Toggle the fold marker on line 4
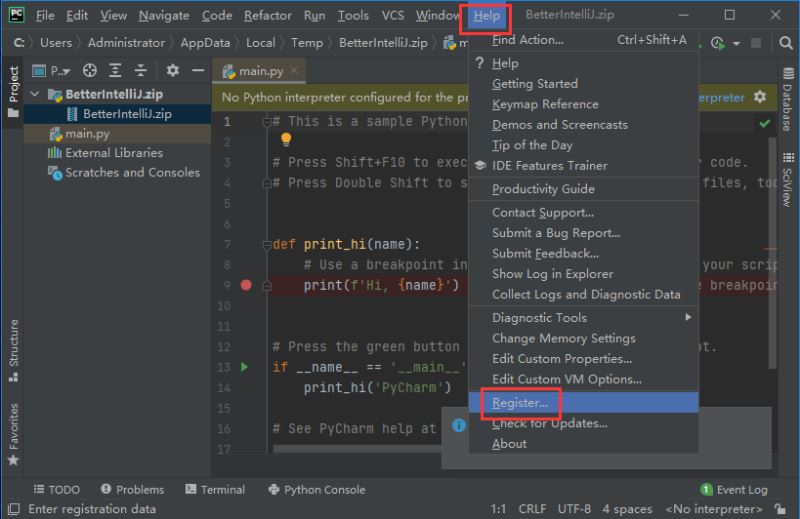Screen dimensions: 800x519 (x=266, y=183)
